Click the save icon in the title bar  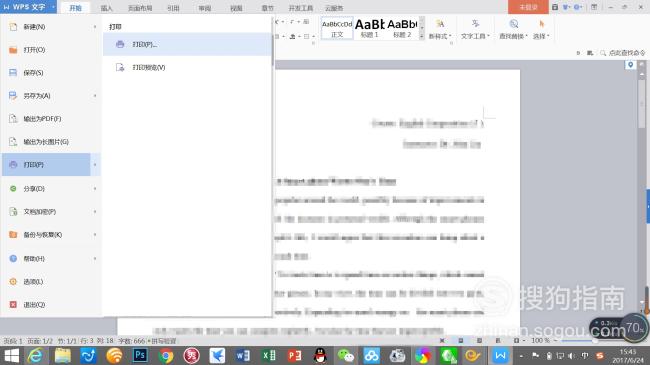[x=555, y=7]
